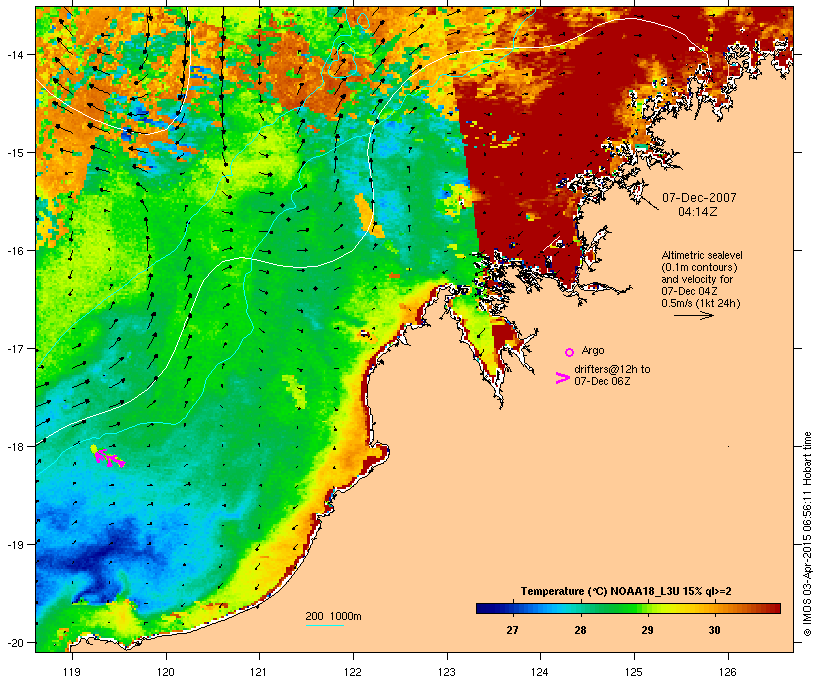Viewport: 820px width, 680px height.
Task: Click the latitude label -14
Action: pyautogui.click(x=14, y=54)
